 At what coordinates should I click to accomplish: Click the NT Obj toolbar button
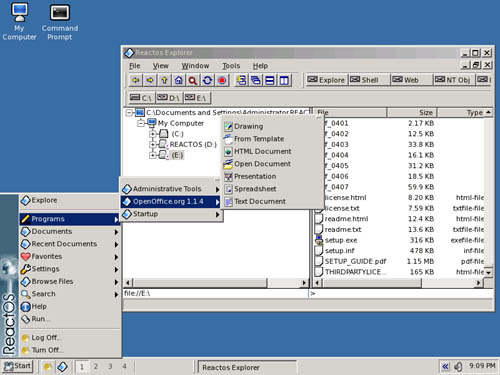click(x=453, y=80)
